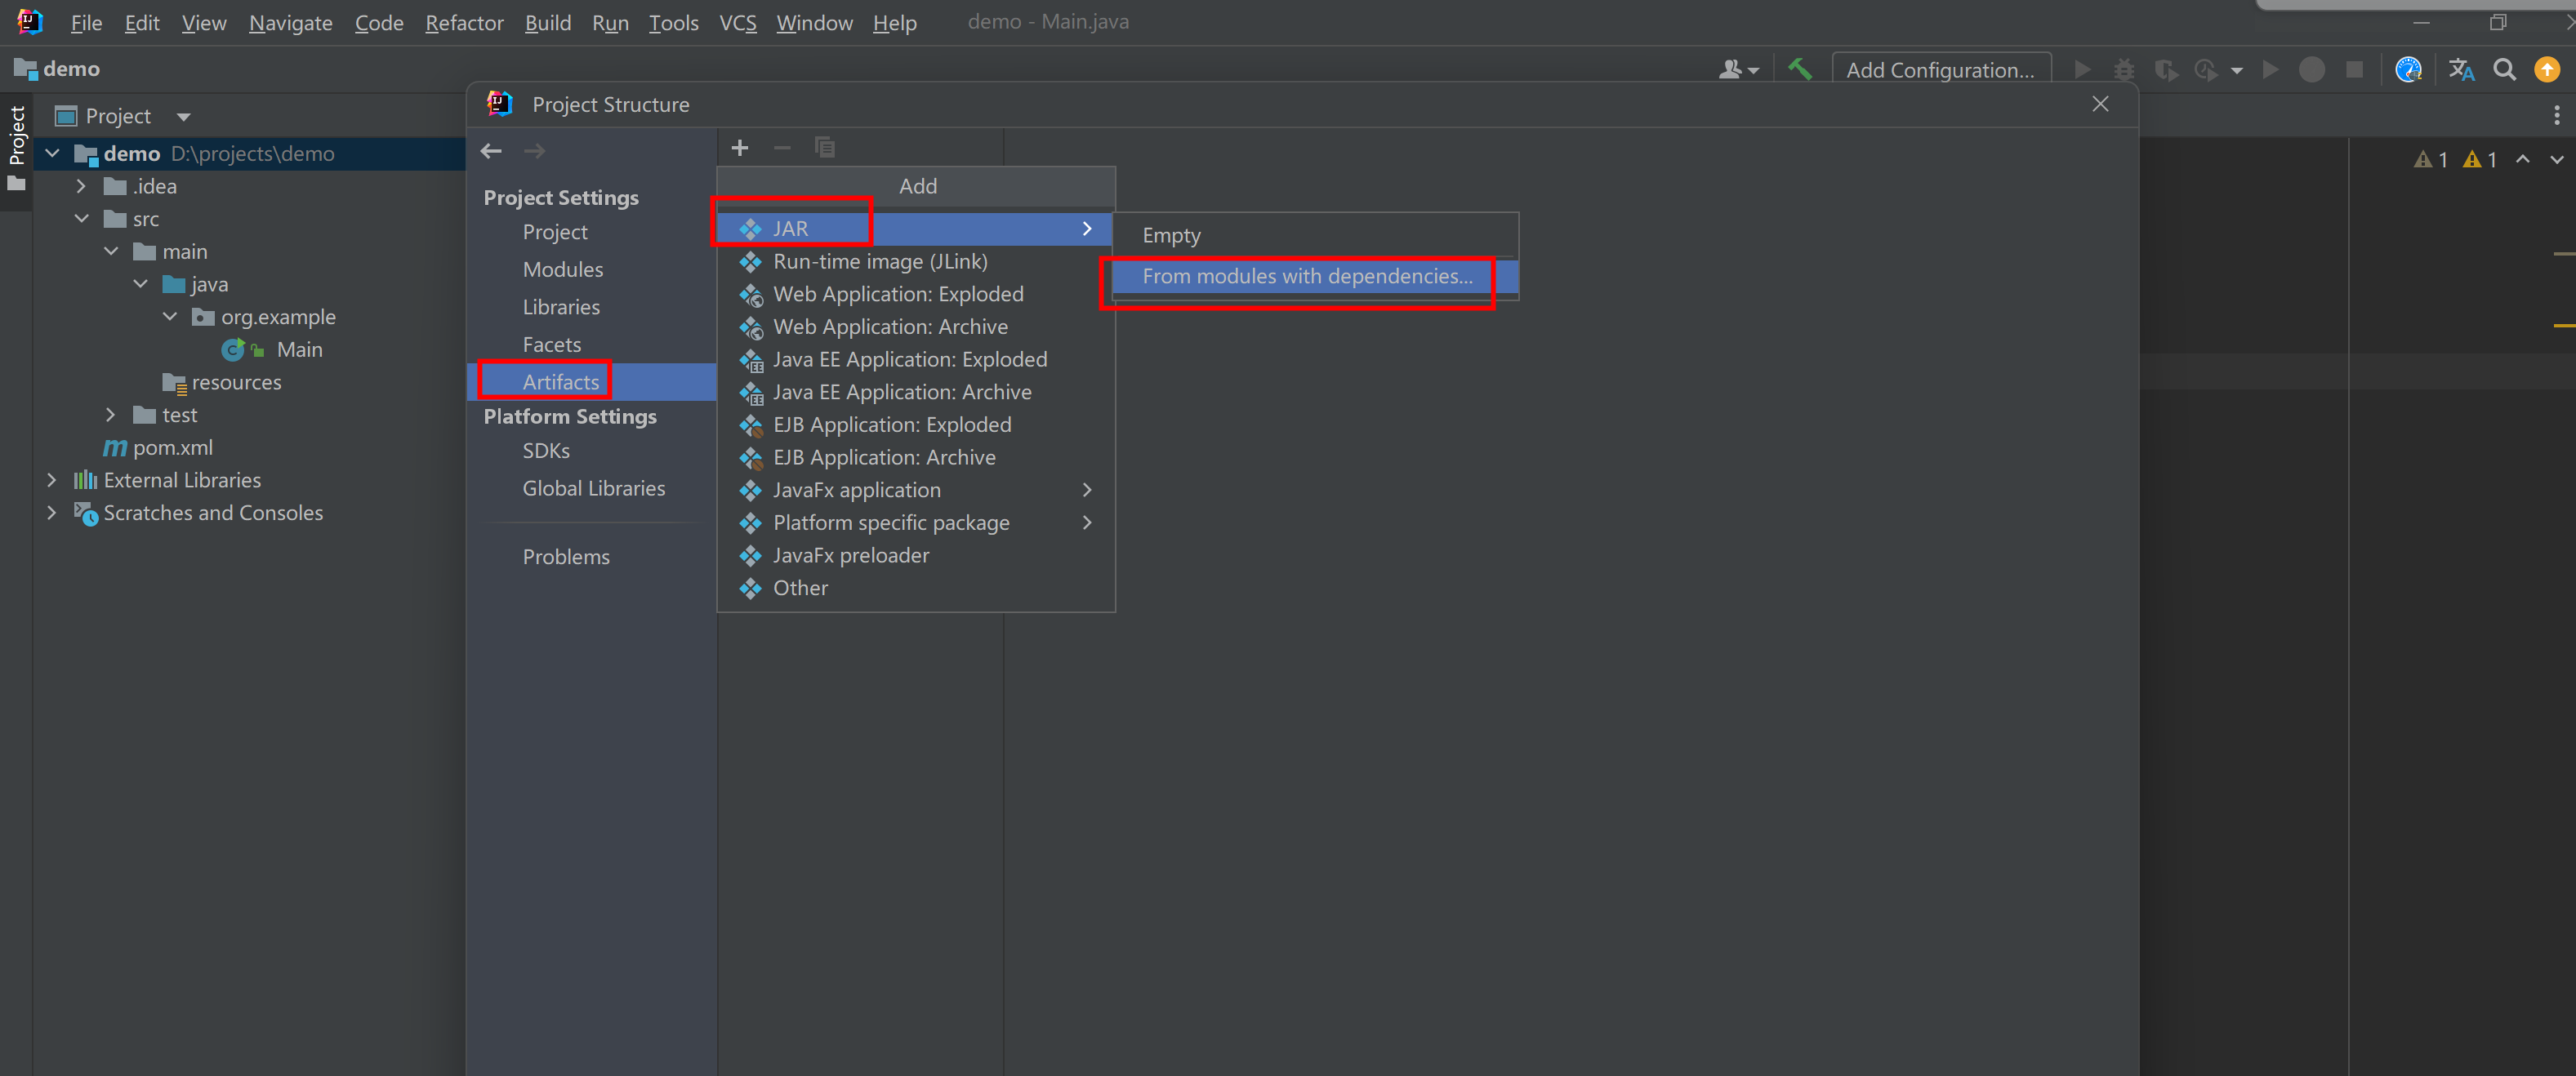Click the forward navigation arrow icon
Image resolution: width=2576 pixels, height=1076 pixels.
pyautogui.click(x=534, y=149)
